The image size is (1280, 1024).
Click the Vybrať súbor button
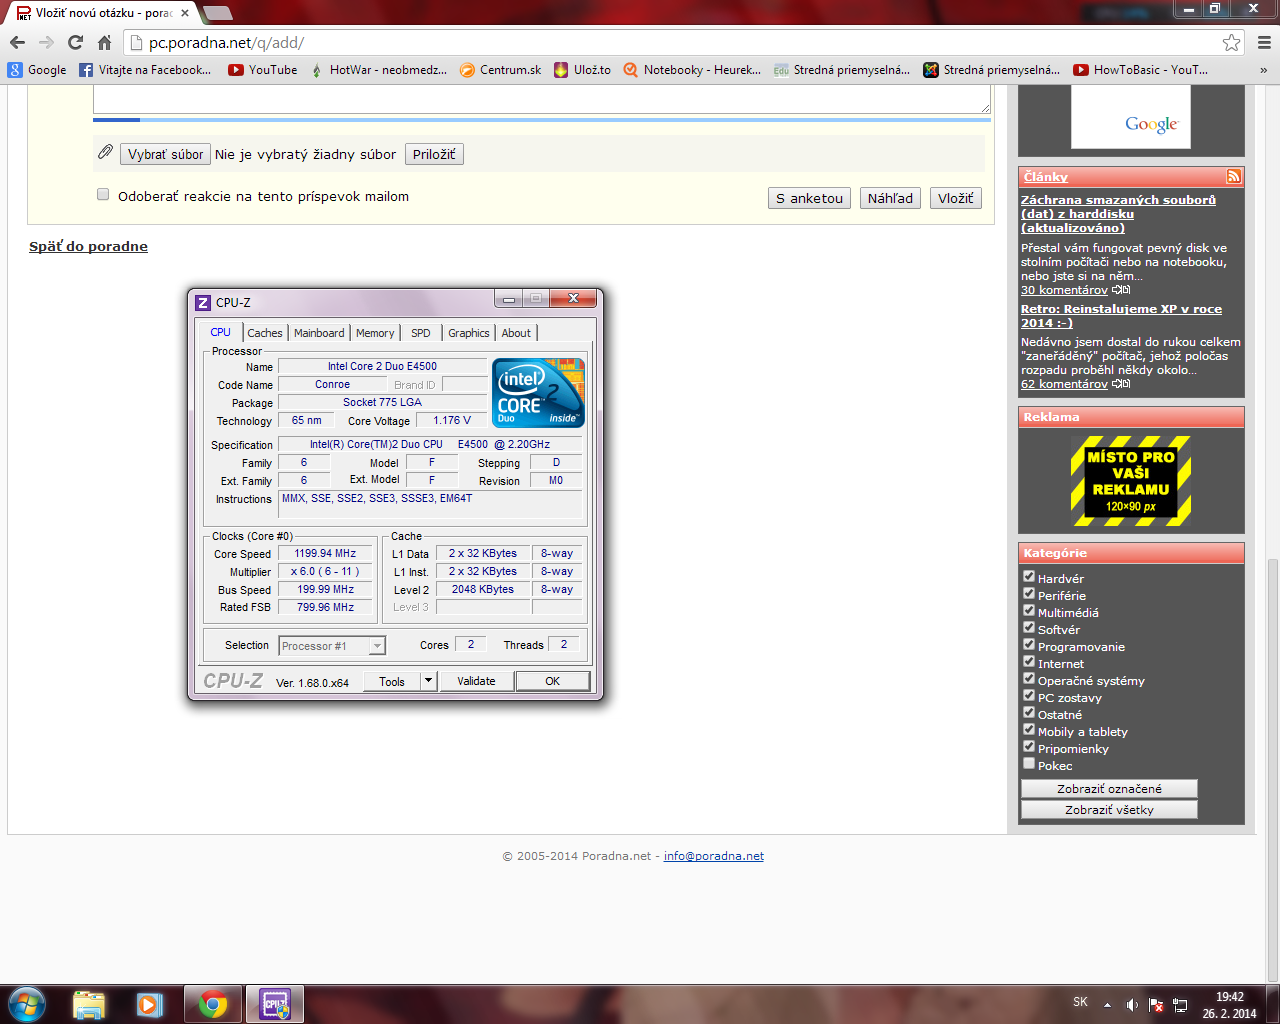click(x=165, y=154)
